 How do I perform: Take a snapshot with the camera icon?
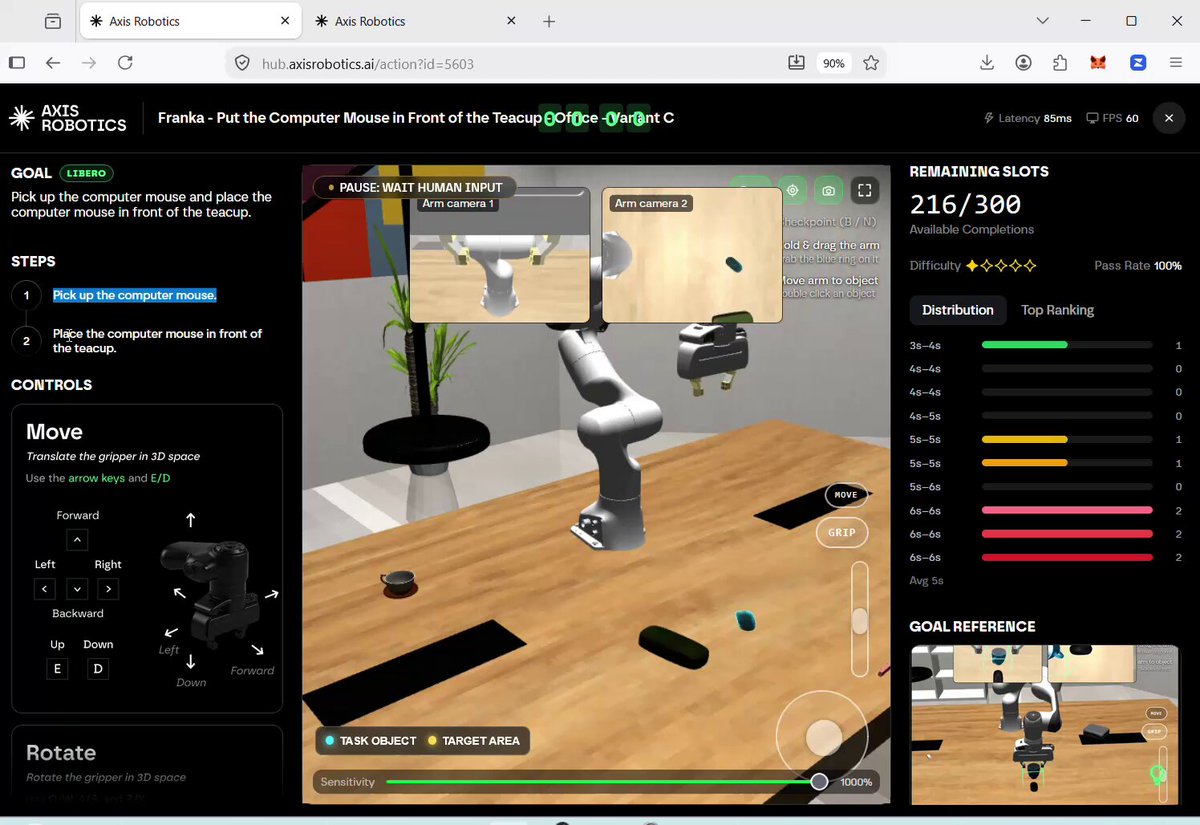(828, 190)
